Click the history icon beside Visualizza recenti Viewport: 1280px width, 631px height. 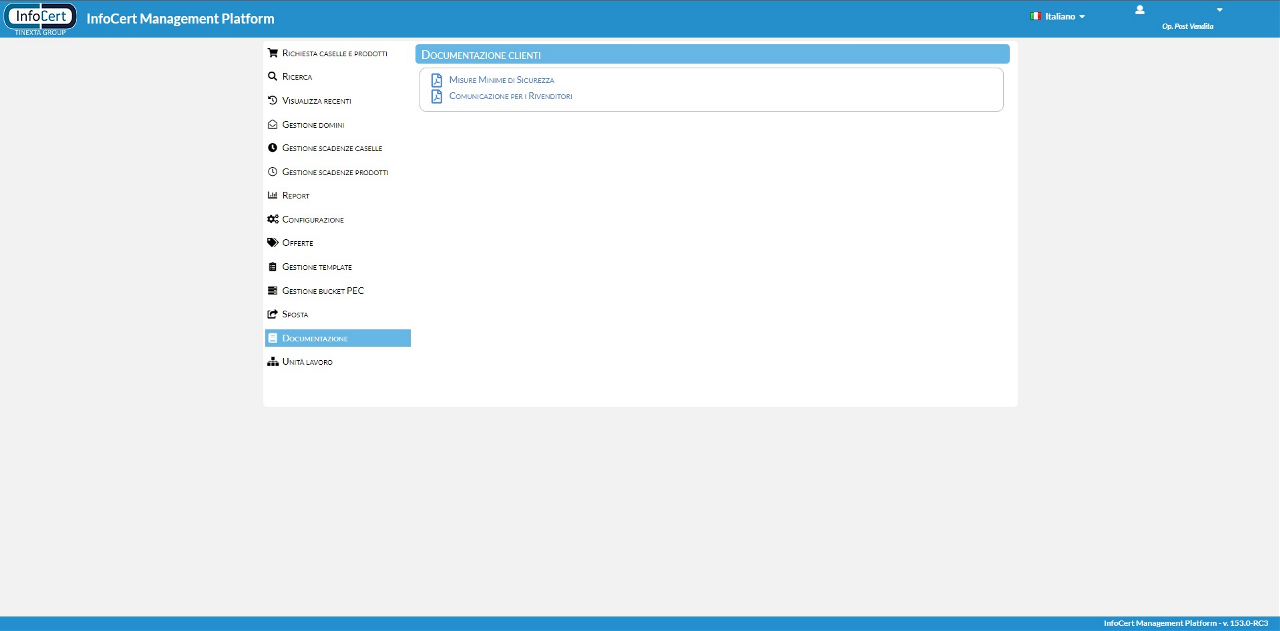pos(272,100)
